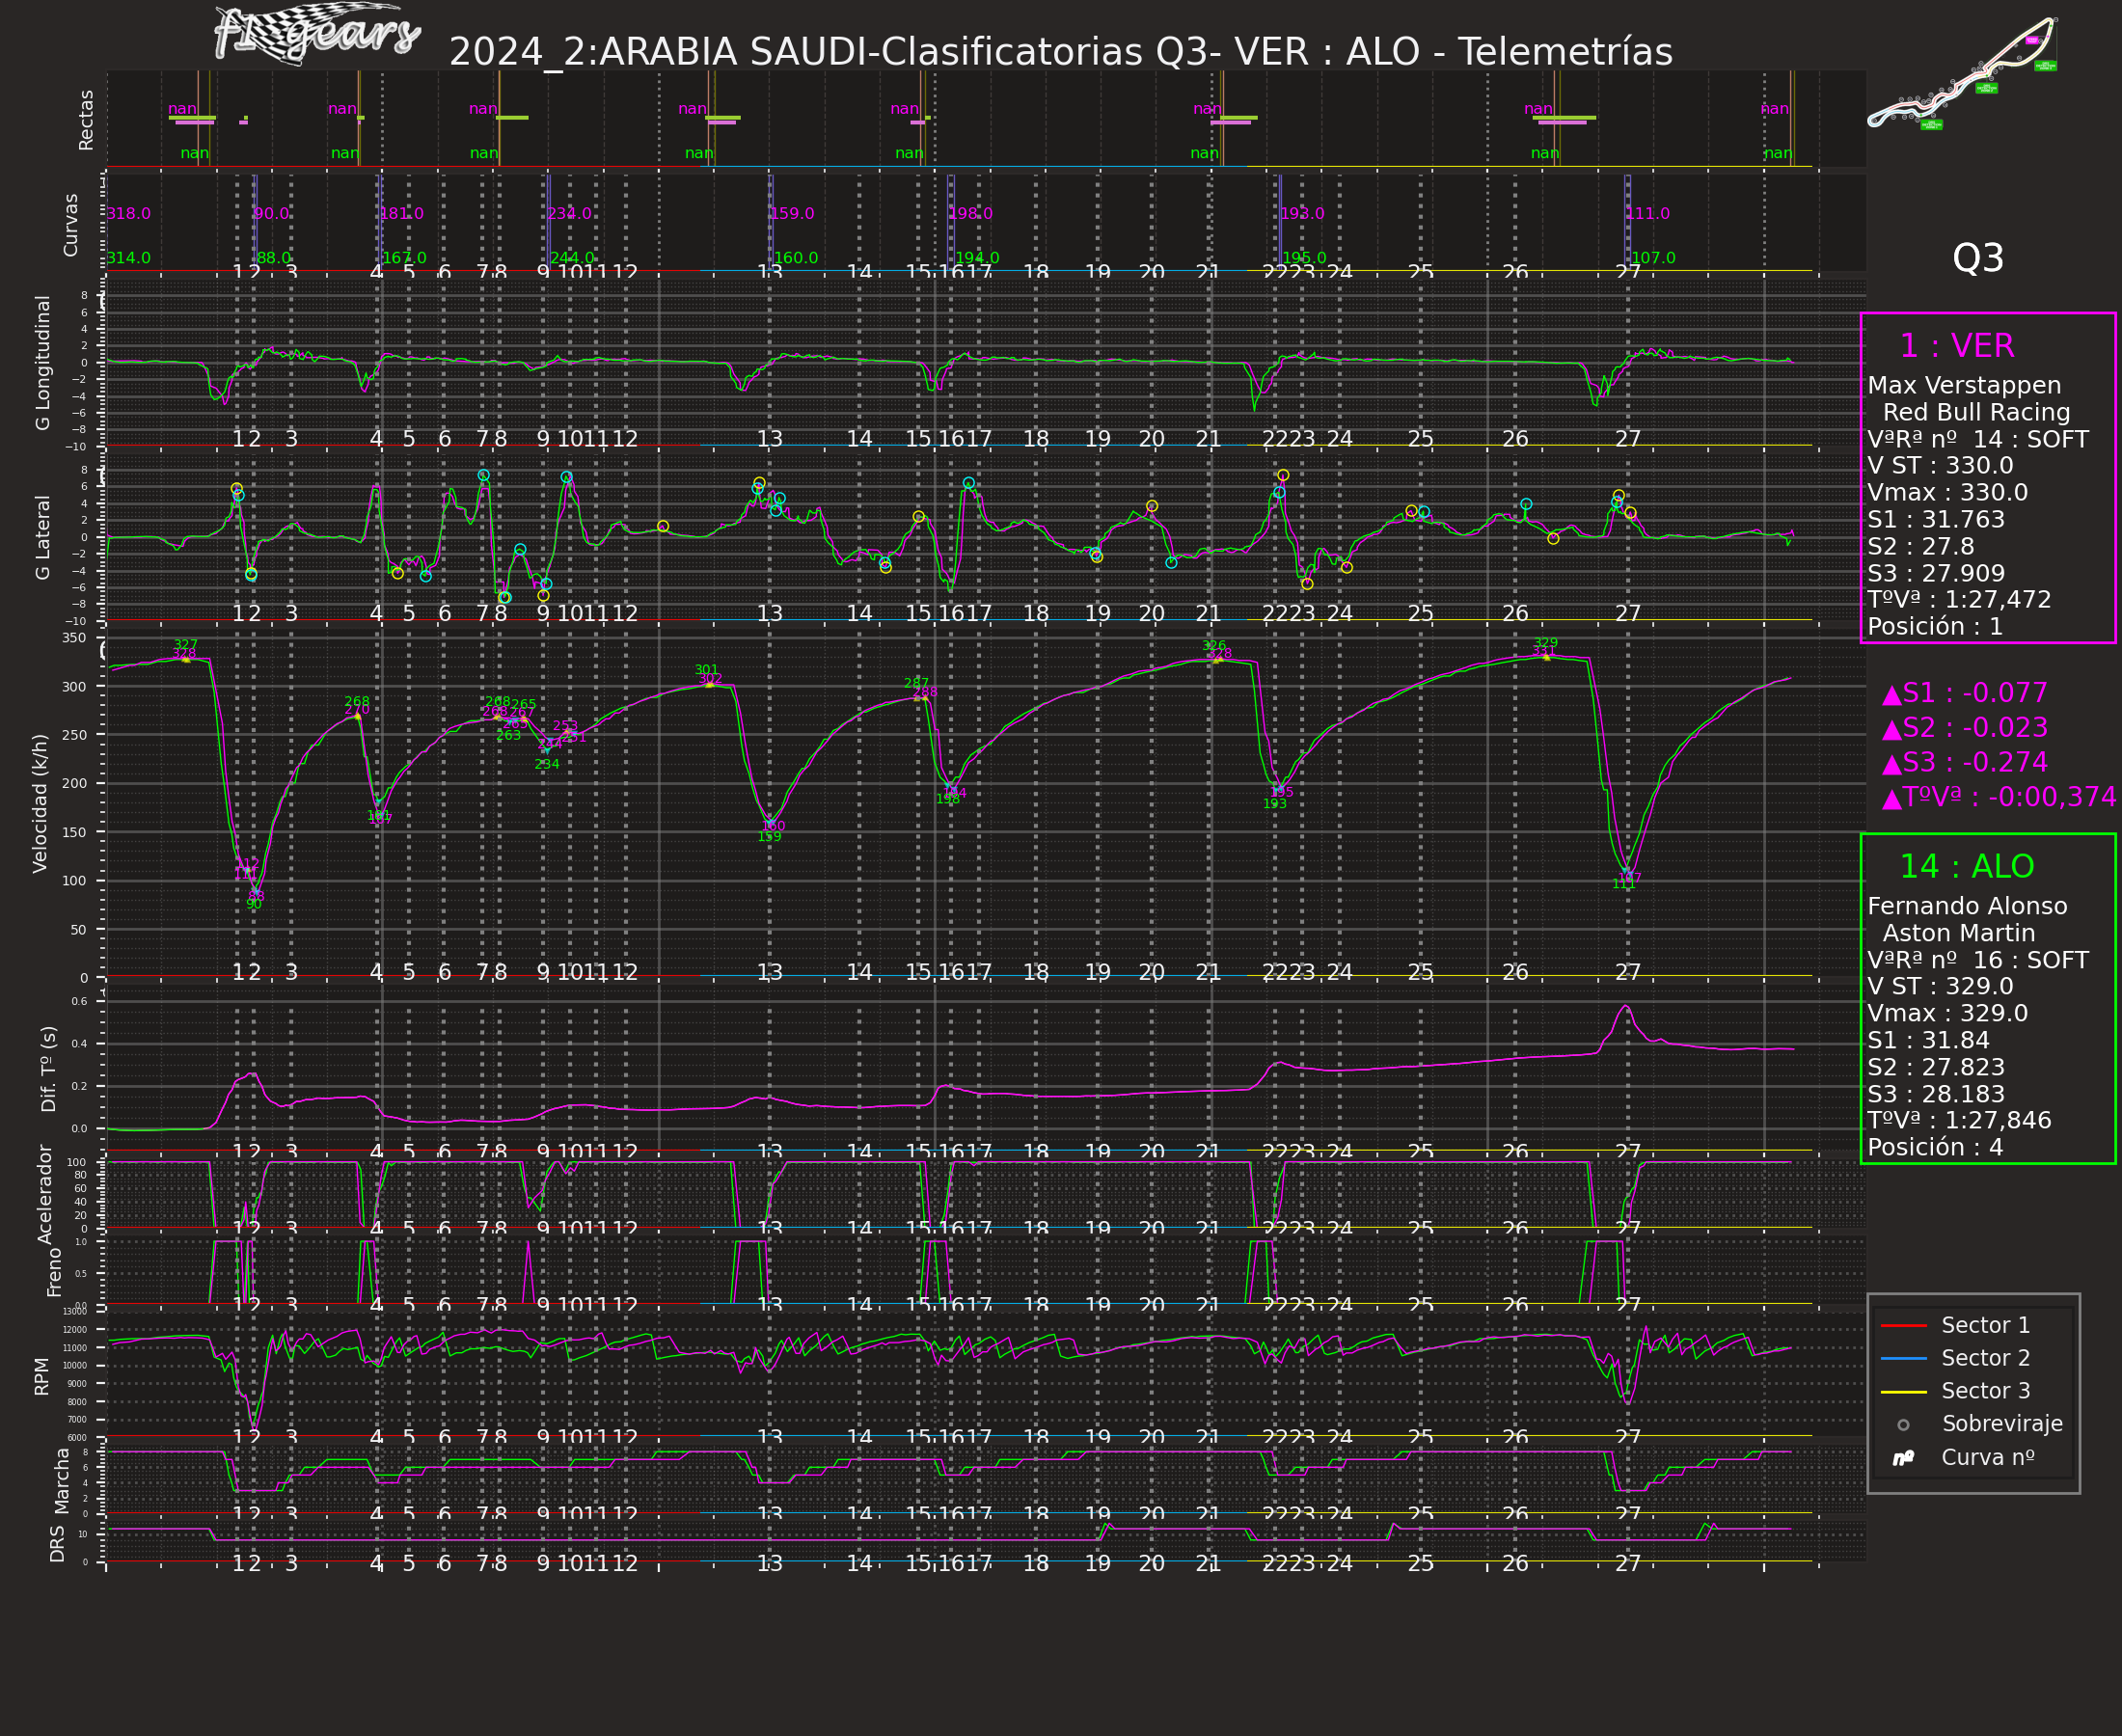
Task: Click Alonso's 'TºVª : 1:27,846' lap time
Action: pos(1958,1121)
